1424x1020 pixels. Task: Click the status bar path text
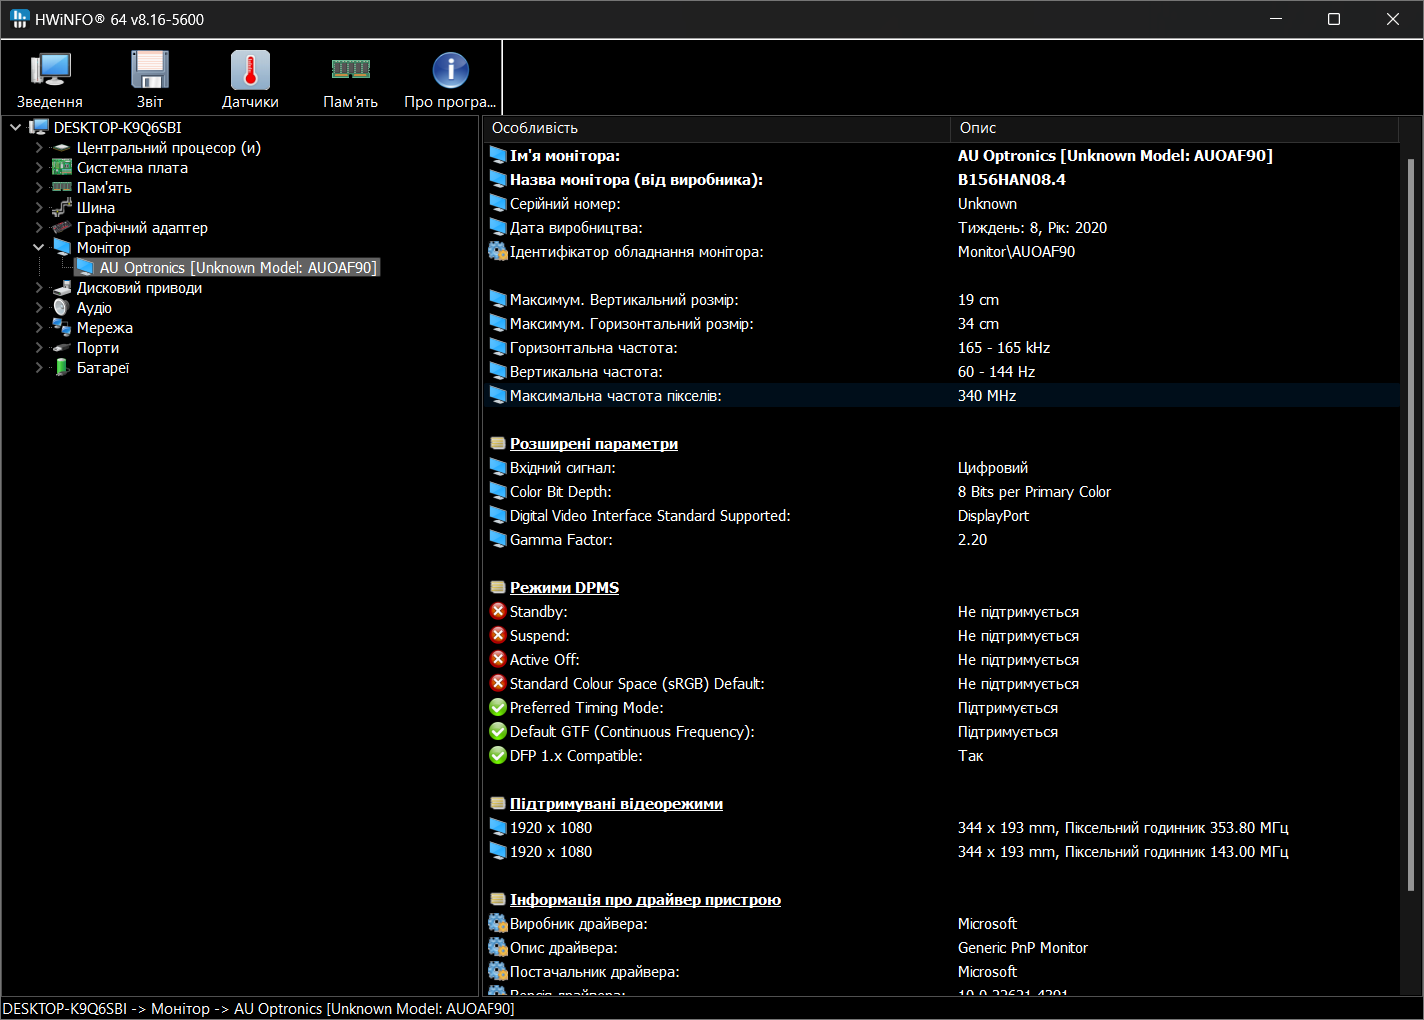(x=259, y=1009)
